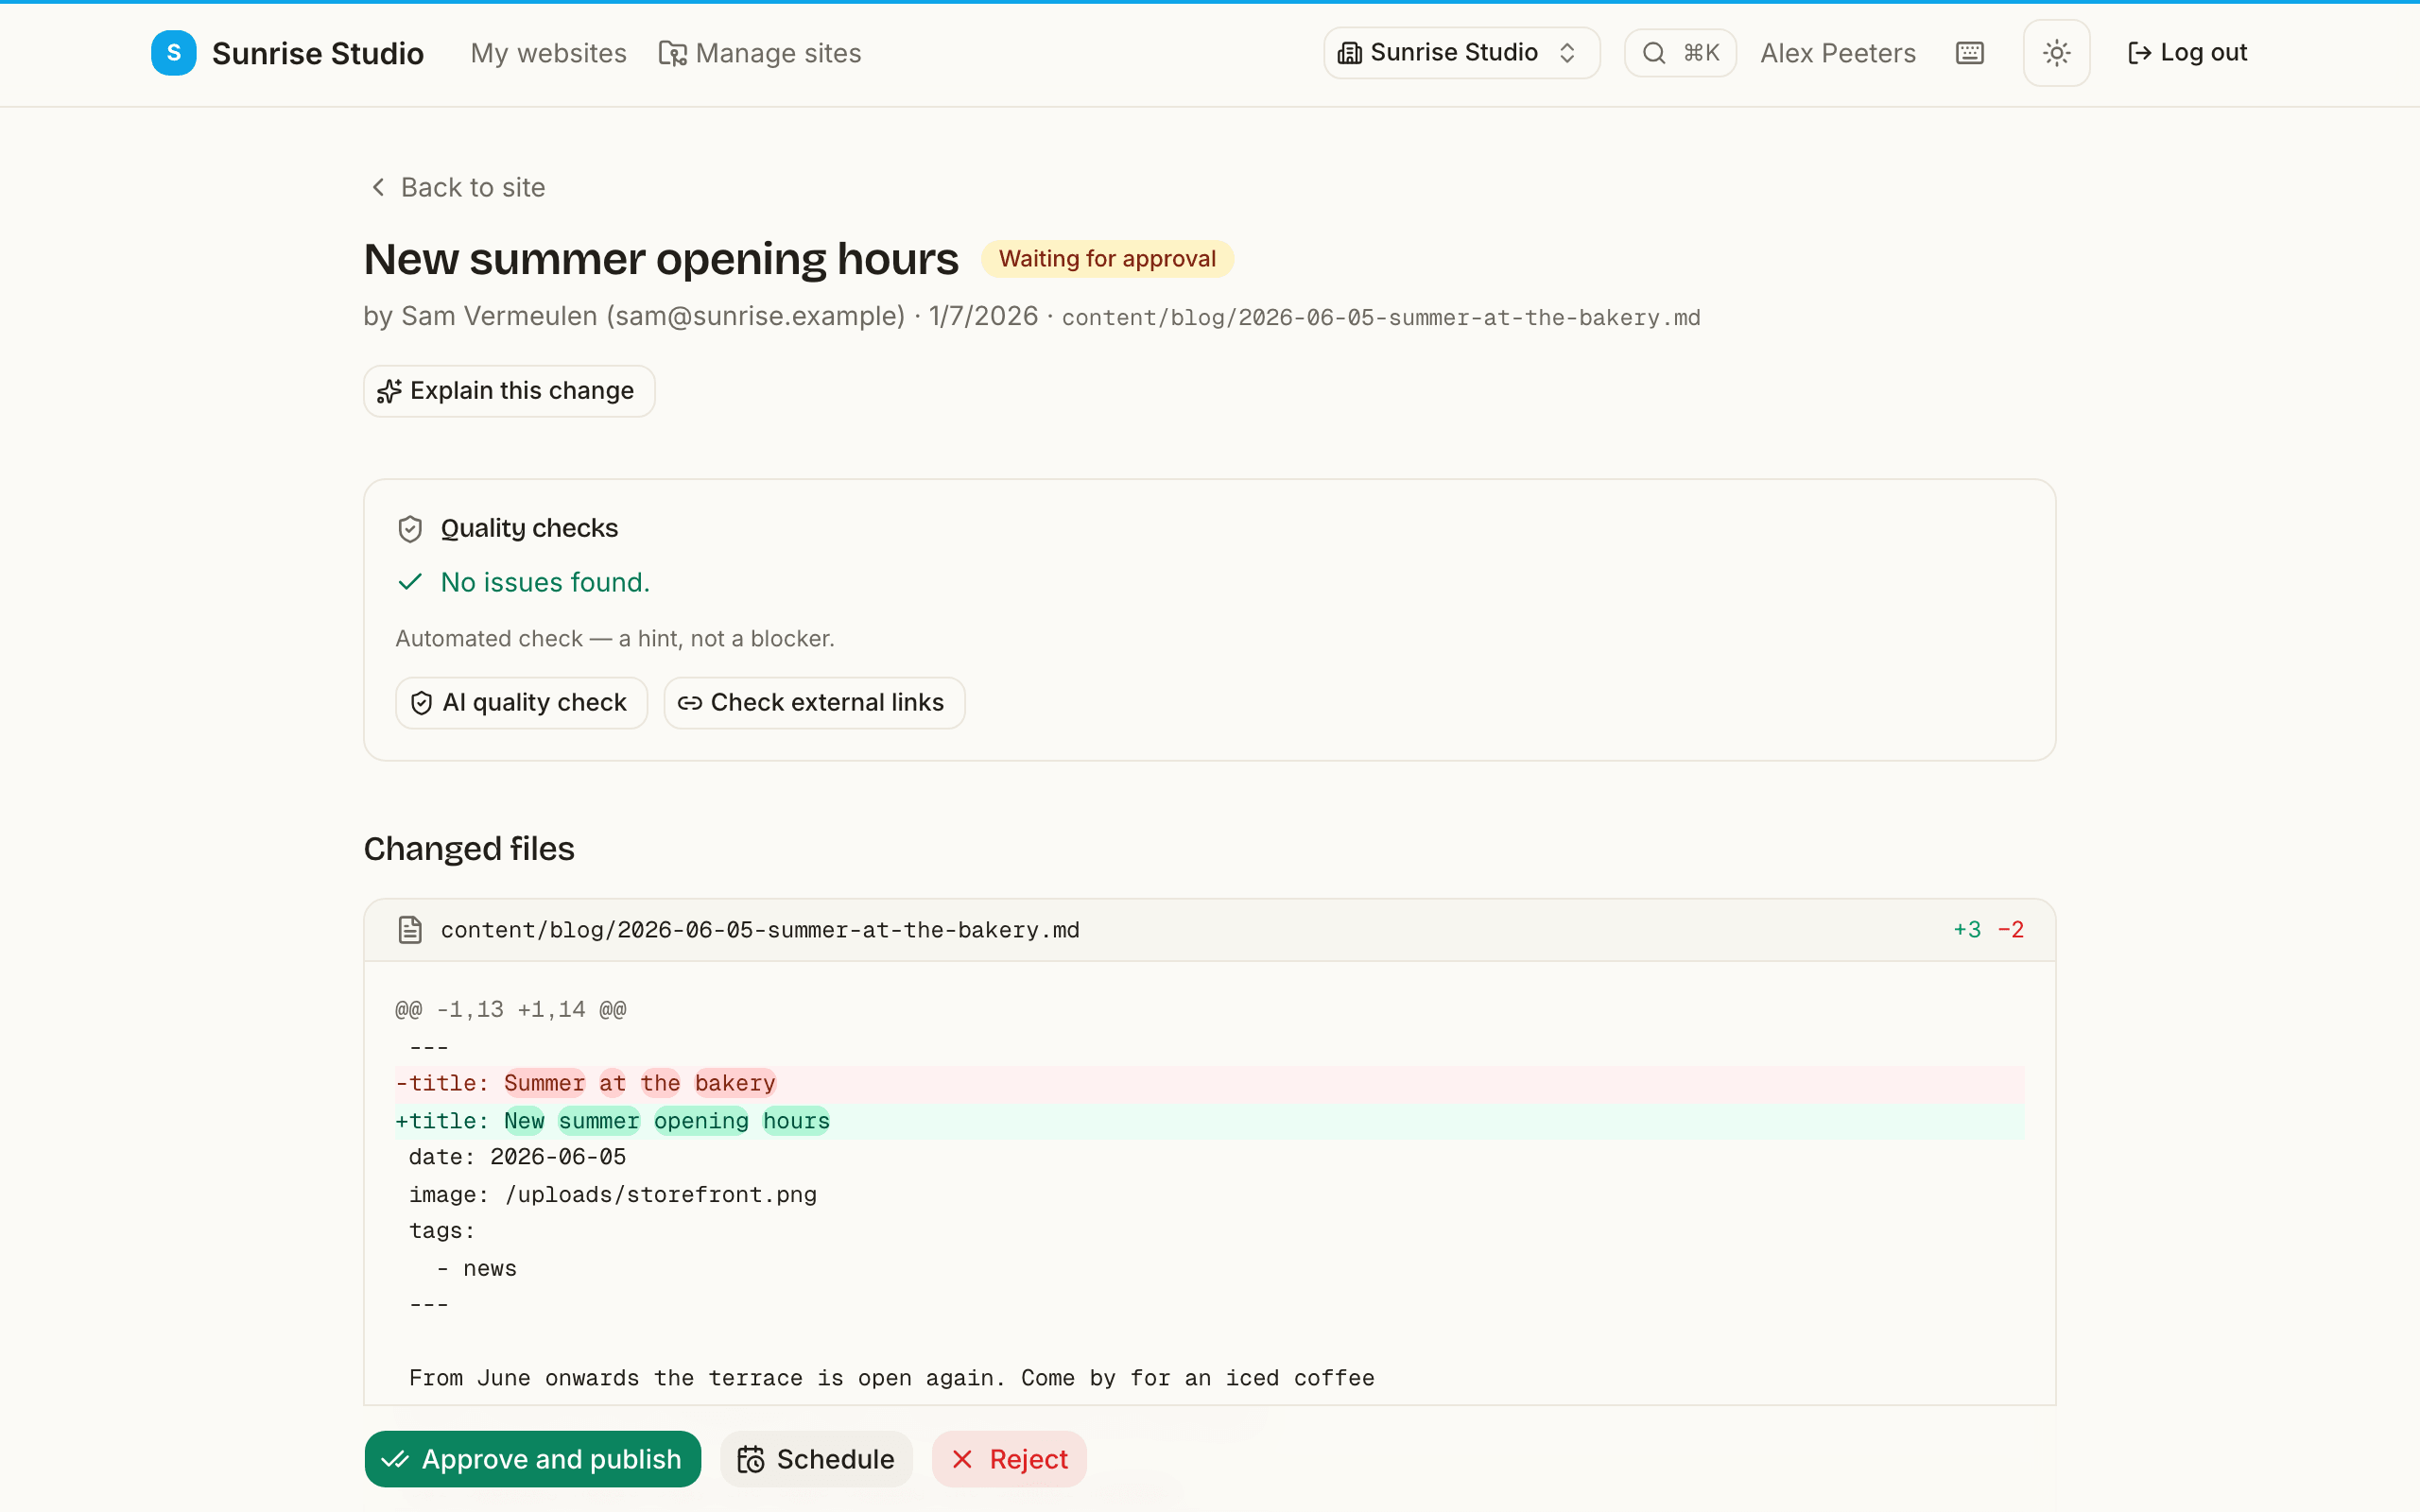Log out of the account
The height and width of the screenshot is (1512, 2420).
pos(2187,53)
